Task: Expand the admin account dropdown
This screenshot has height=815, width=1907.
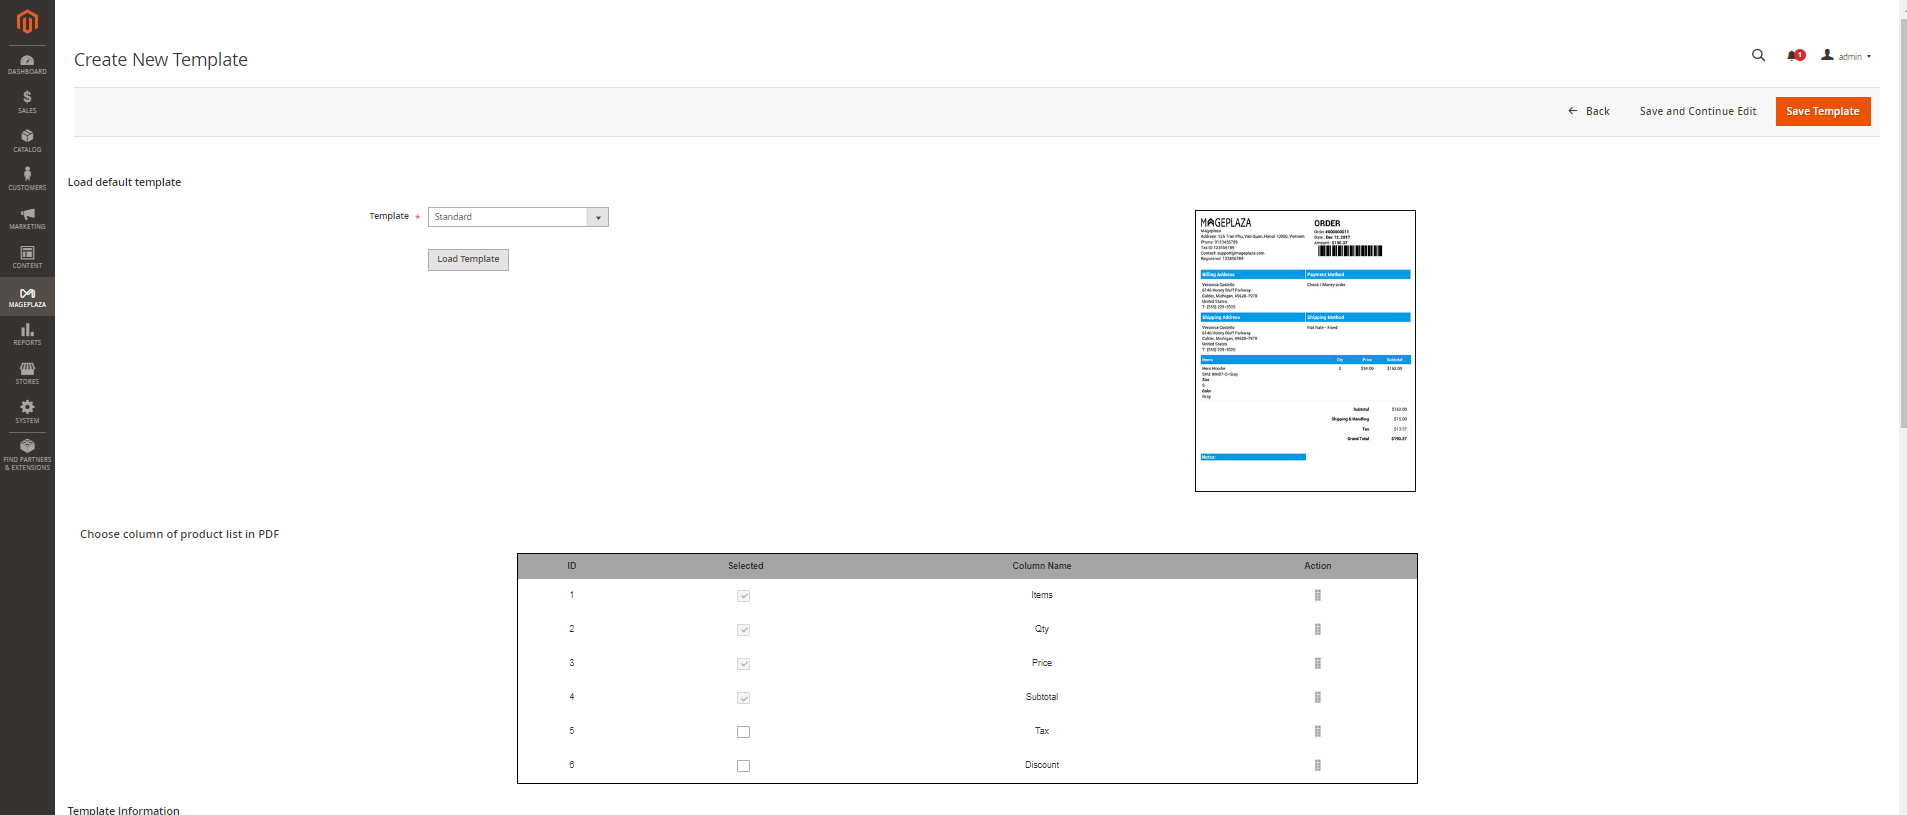Action: pos(1846,57)
